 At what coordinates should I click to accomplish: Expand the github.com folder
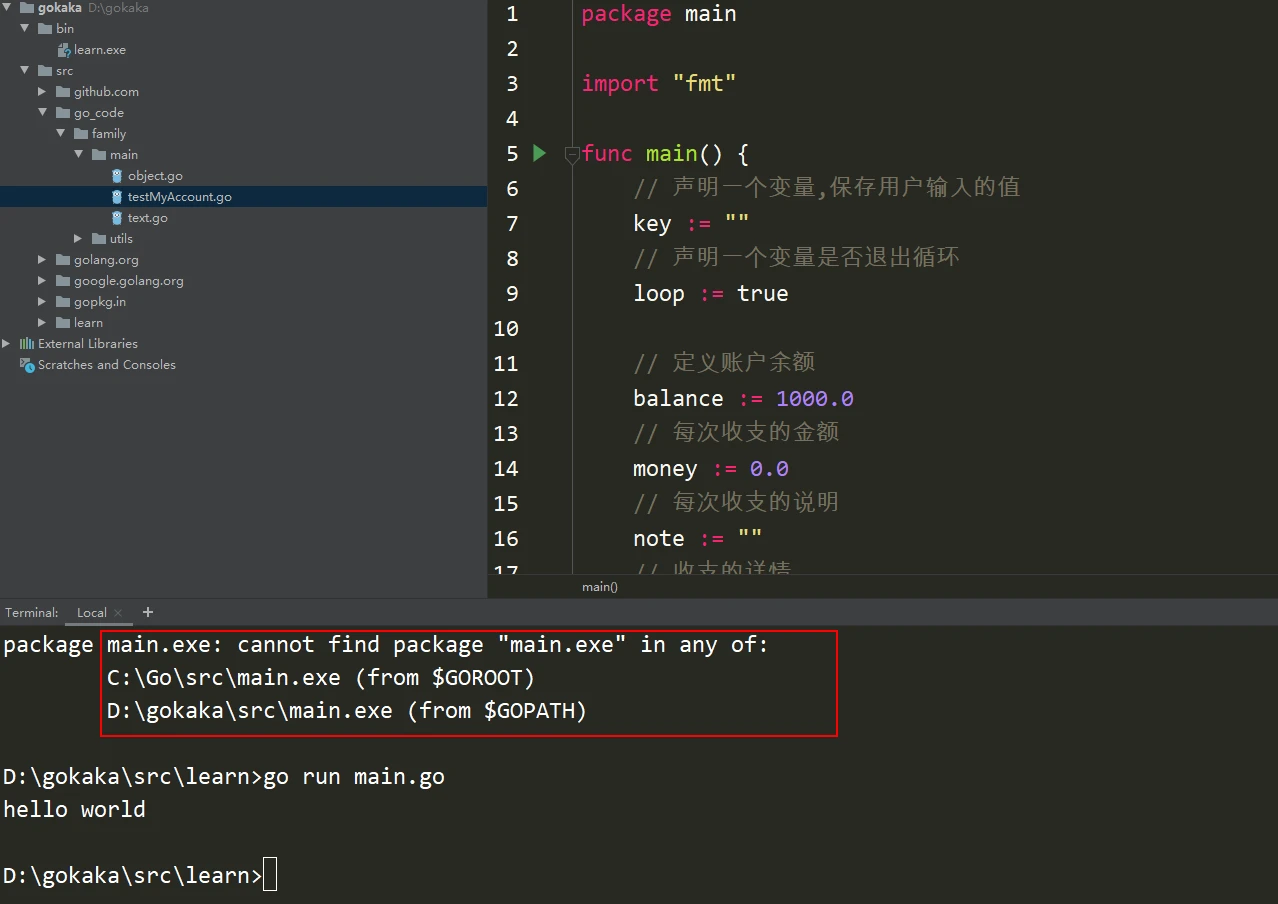click(42, 92)
